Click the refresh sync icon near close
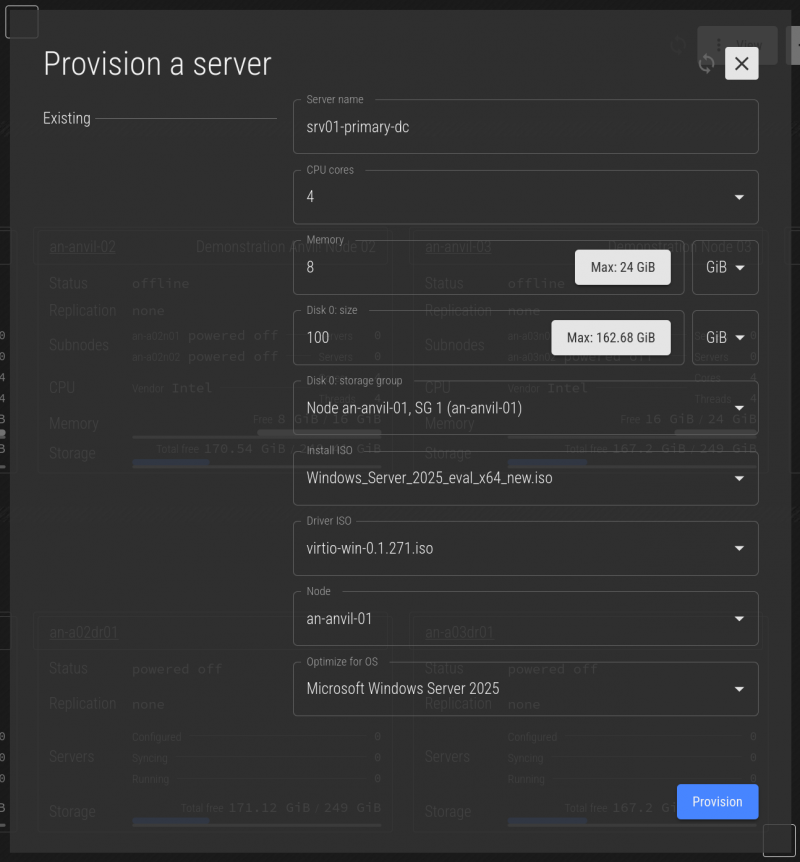Image resolution: width=800 pixels, height=862 pixels. (x=706, y=64)
